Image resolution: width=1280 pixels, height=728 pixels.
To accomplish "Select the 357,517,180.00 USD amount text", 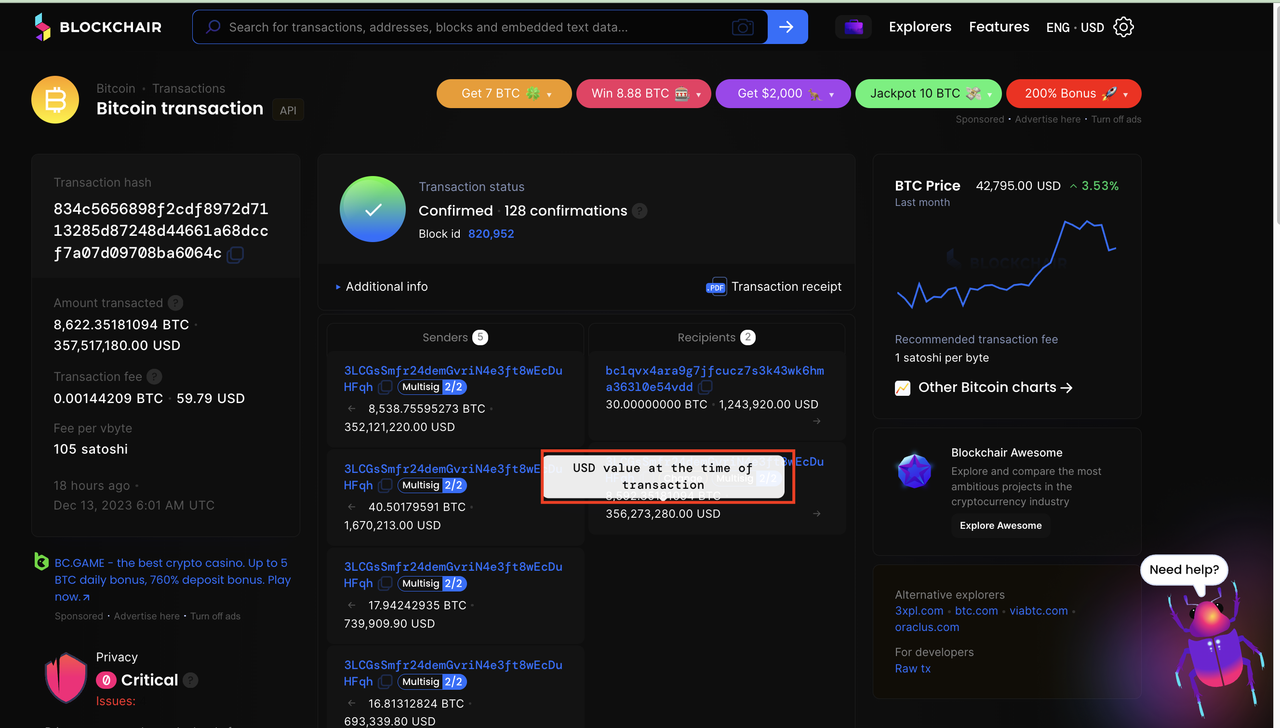I will [x=117, y=346].
